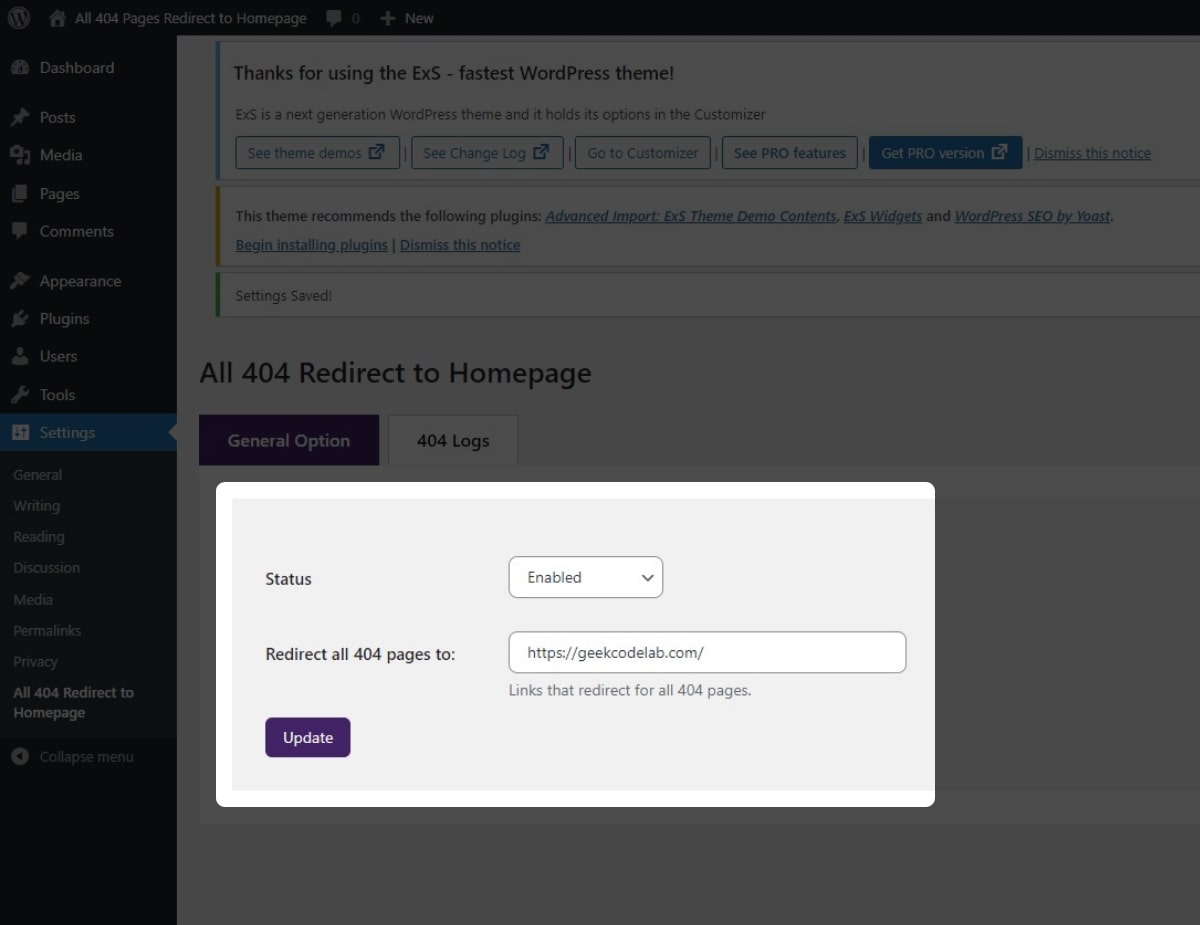This screenshot has height=925, width=1200.
Task: Click the Users person icon
Action: [20, 356]
